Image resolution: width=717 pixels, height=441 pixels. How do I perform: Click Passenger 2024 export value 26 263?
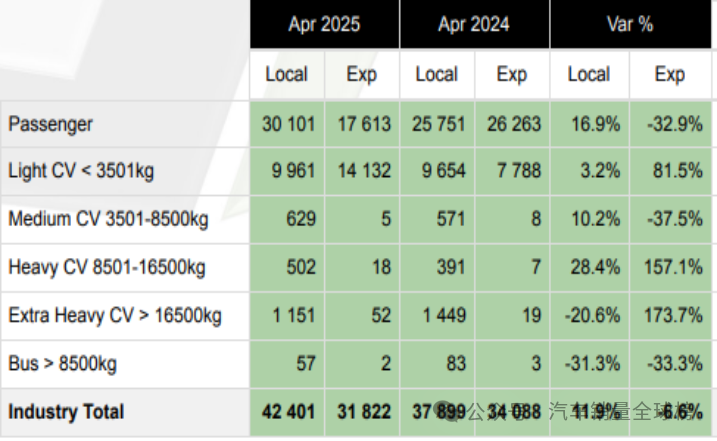[514, 124]
